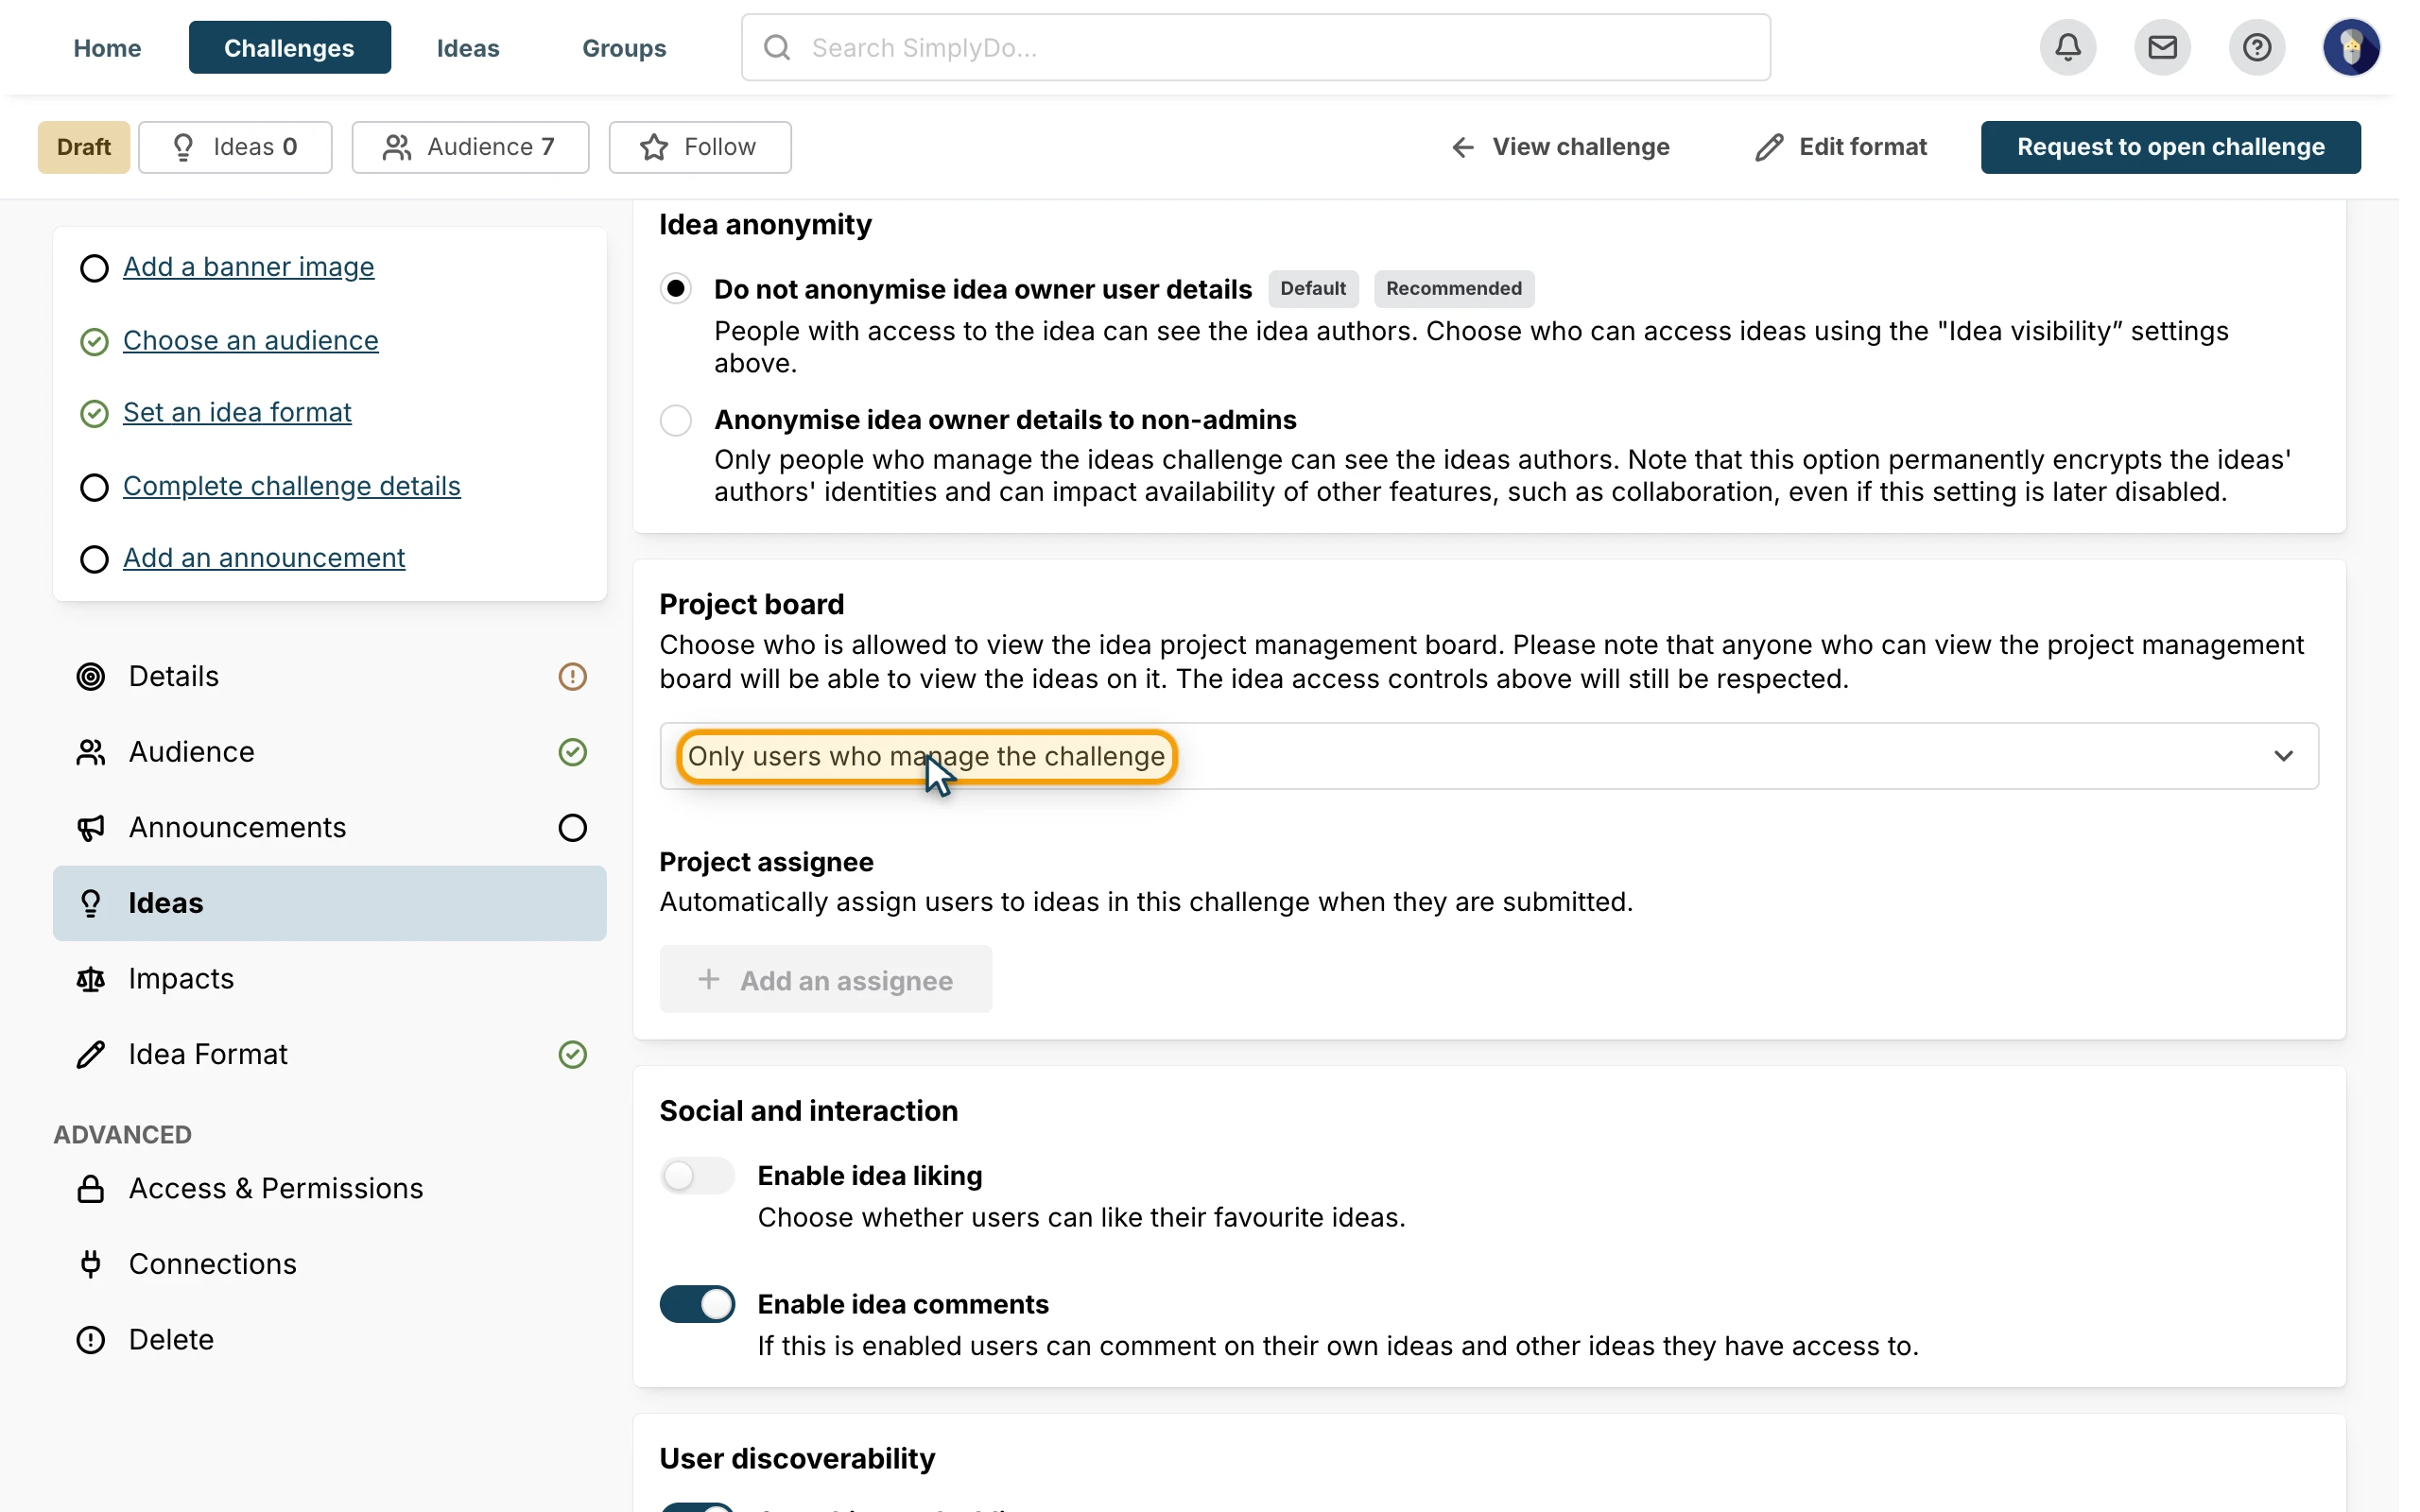The image size is (2420, 1512).
Task: Open the Set an idea format link
Action: [237, 413]
